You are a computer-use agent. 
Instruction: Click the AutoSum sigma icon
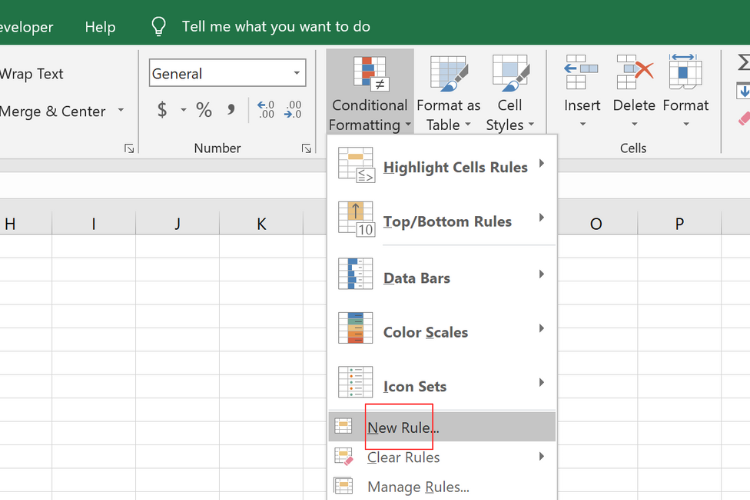[744, 62]
